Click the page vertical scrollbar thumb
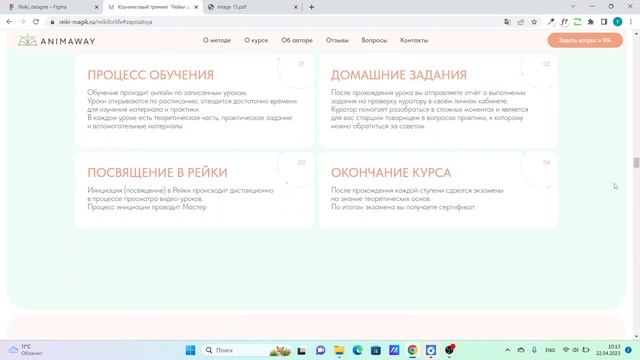The width and height of the screenshot is (640, 360). [x=636, y=162]
